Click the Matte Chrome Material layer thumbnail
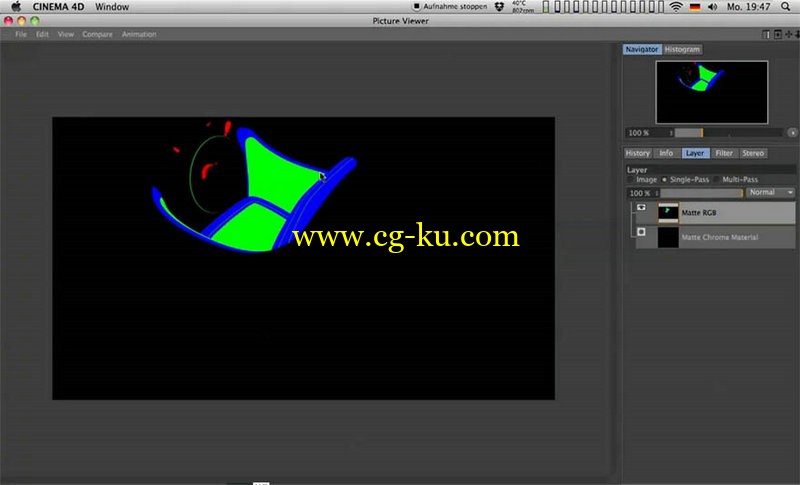Screen dimensions: 800x485 tap(668, 237)
